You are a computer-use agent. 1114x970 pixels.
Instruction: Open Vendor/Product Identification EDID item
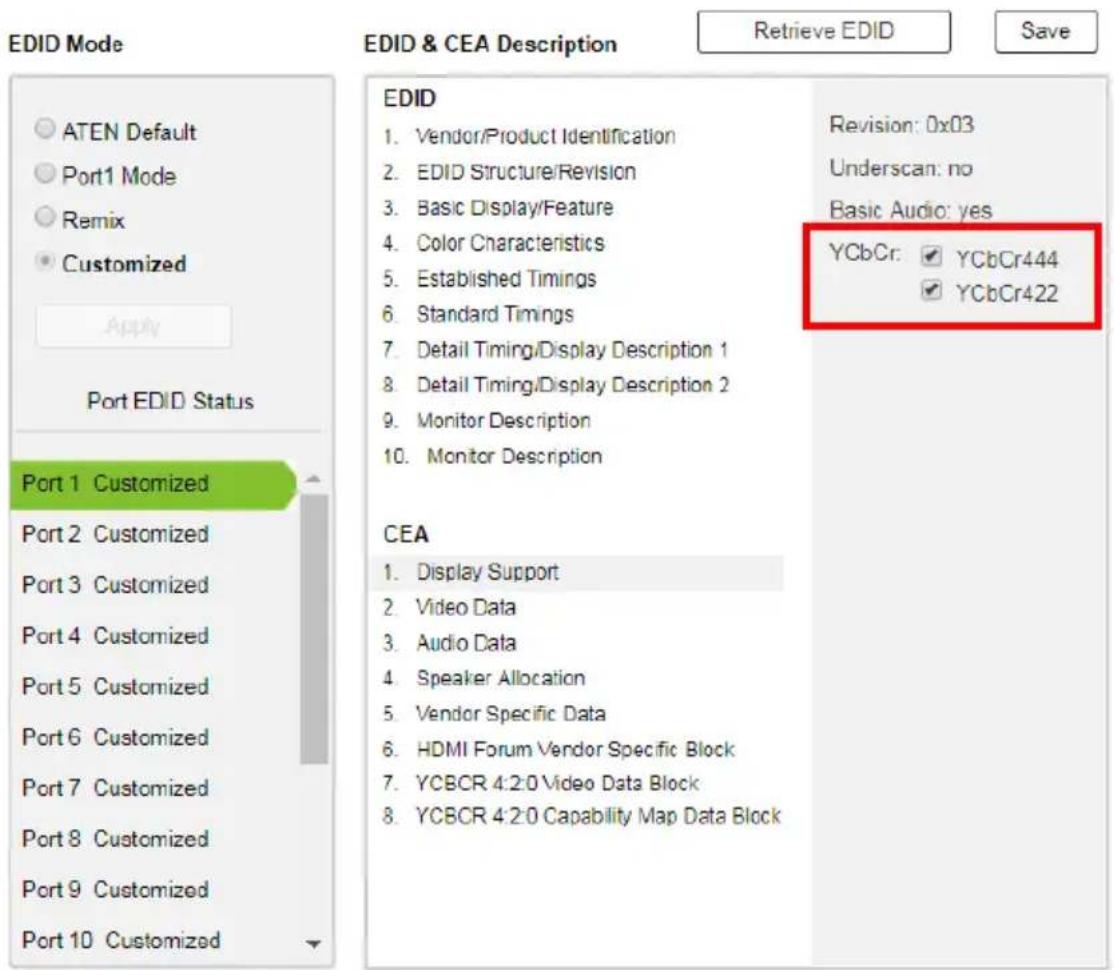click(529, 136)
